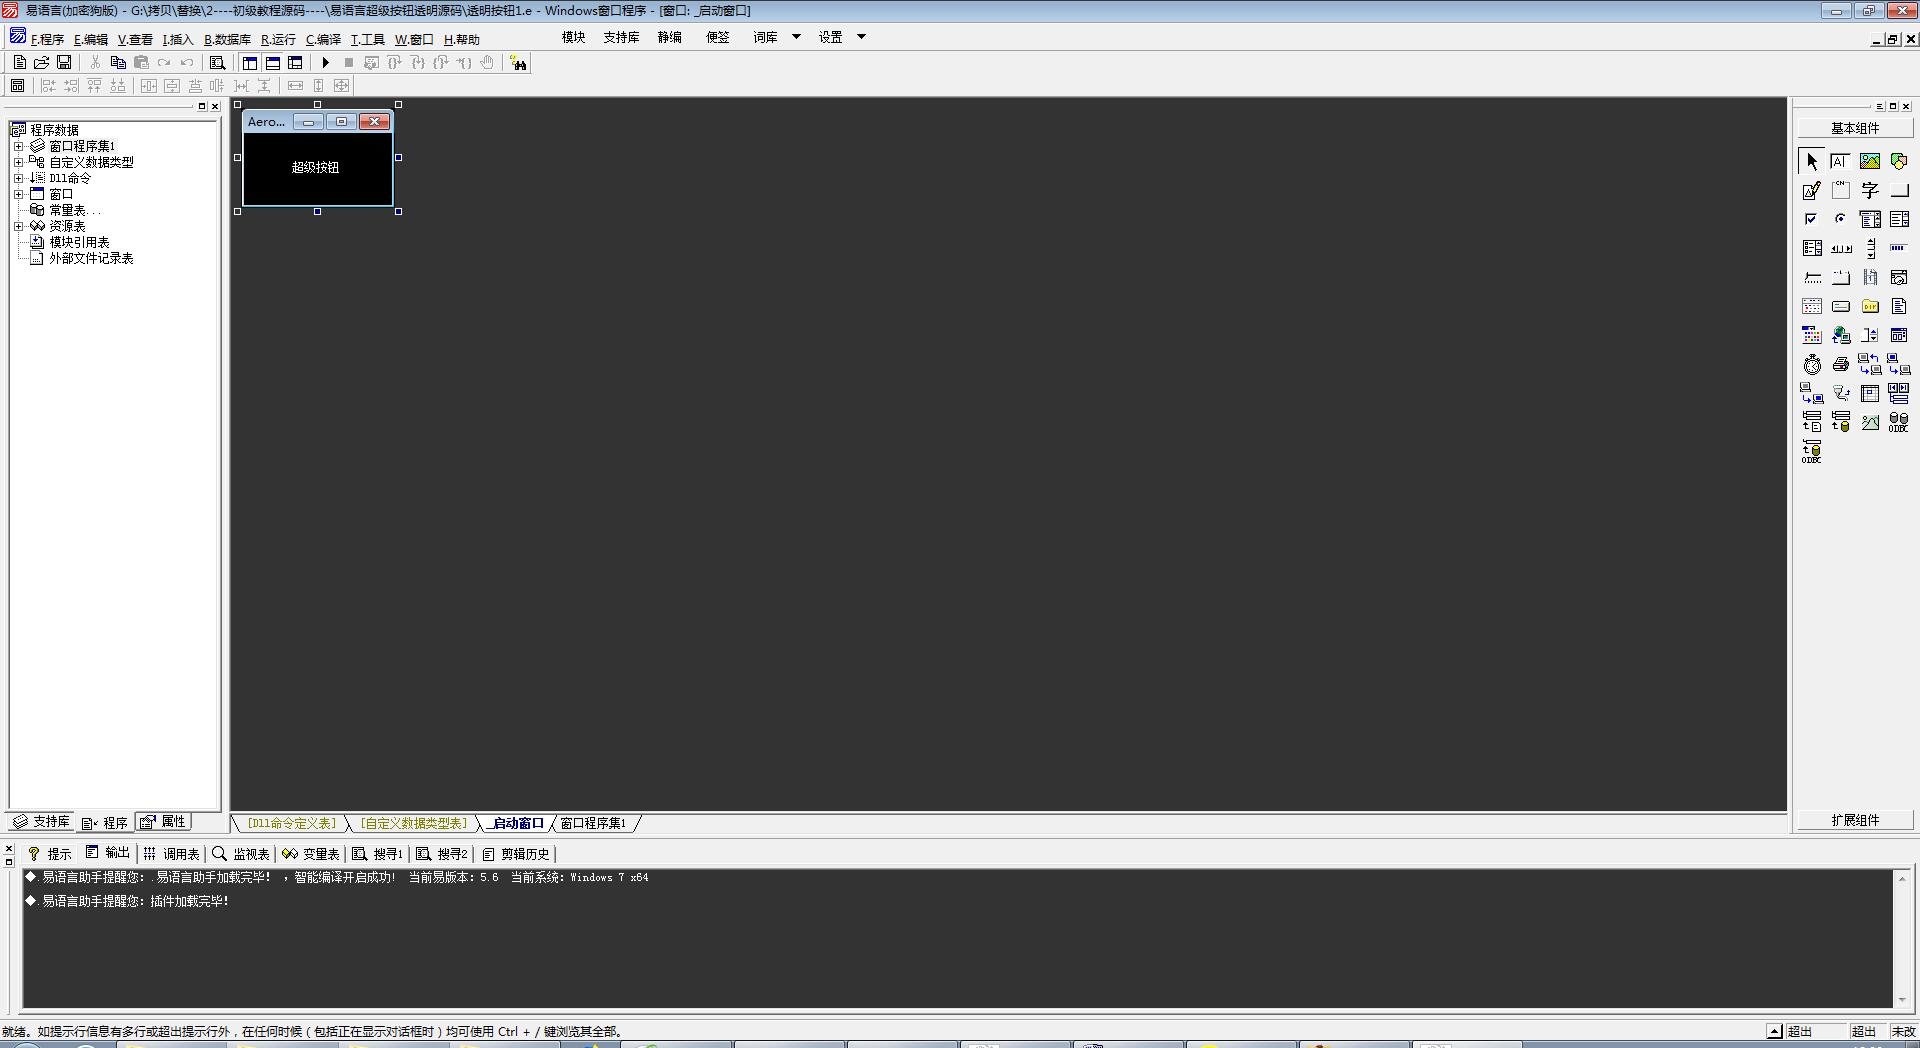Select the combo box component tool
The height and width of the screenshot is (1048, 1920).
coord(1869,219)
